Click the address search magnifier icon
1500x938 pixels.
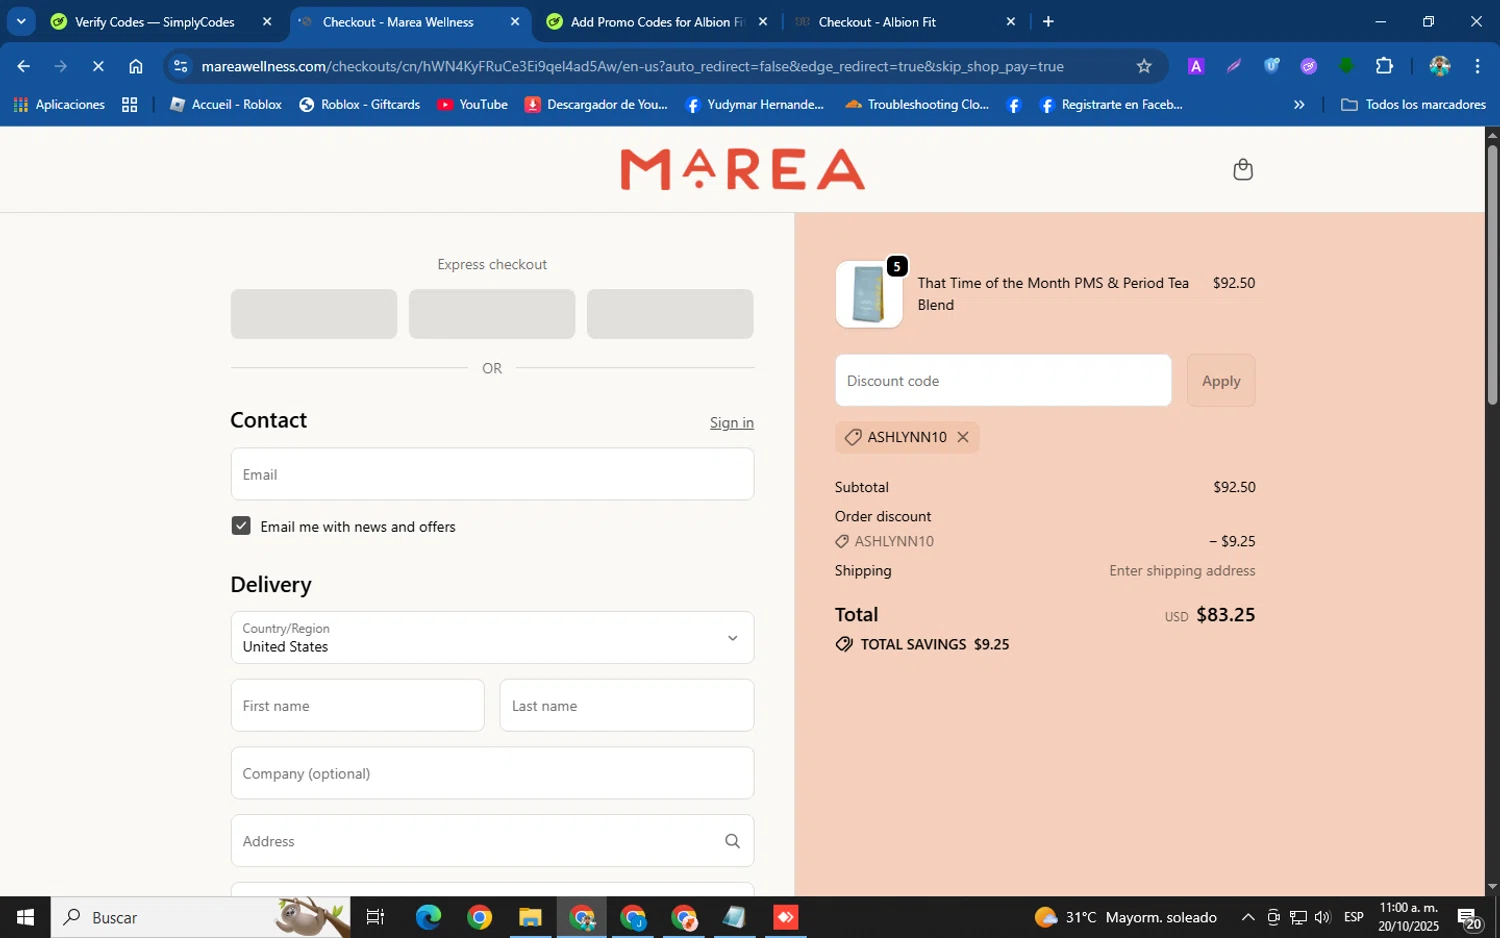[732, 841]
